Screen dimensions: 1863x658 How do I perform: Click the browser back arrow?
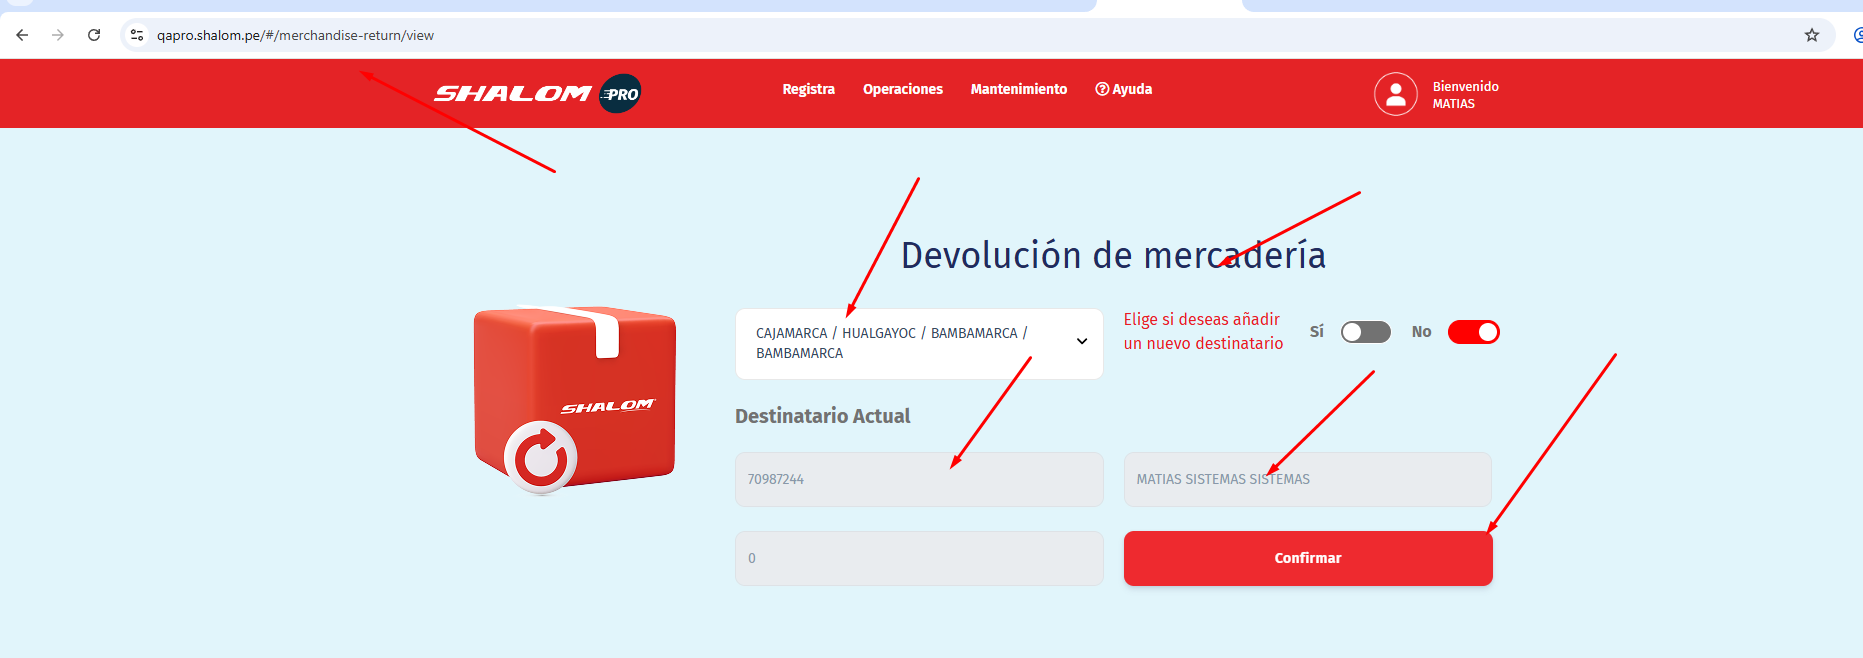pyautogui.click(x=22, y=35)
